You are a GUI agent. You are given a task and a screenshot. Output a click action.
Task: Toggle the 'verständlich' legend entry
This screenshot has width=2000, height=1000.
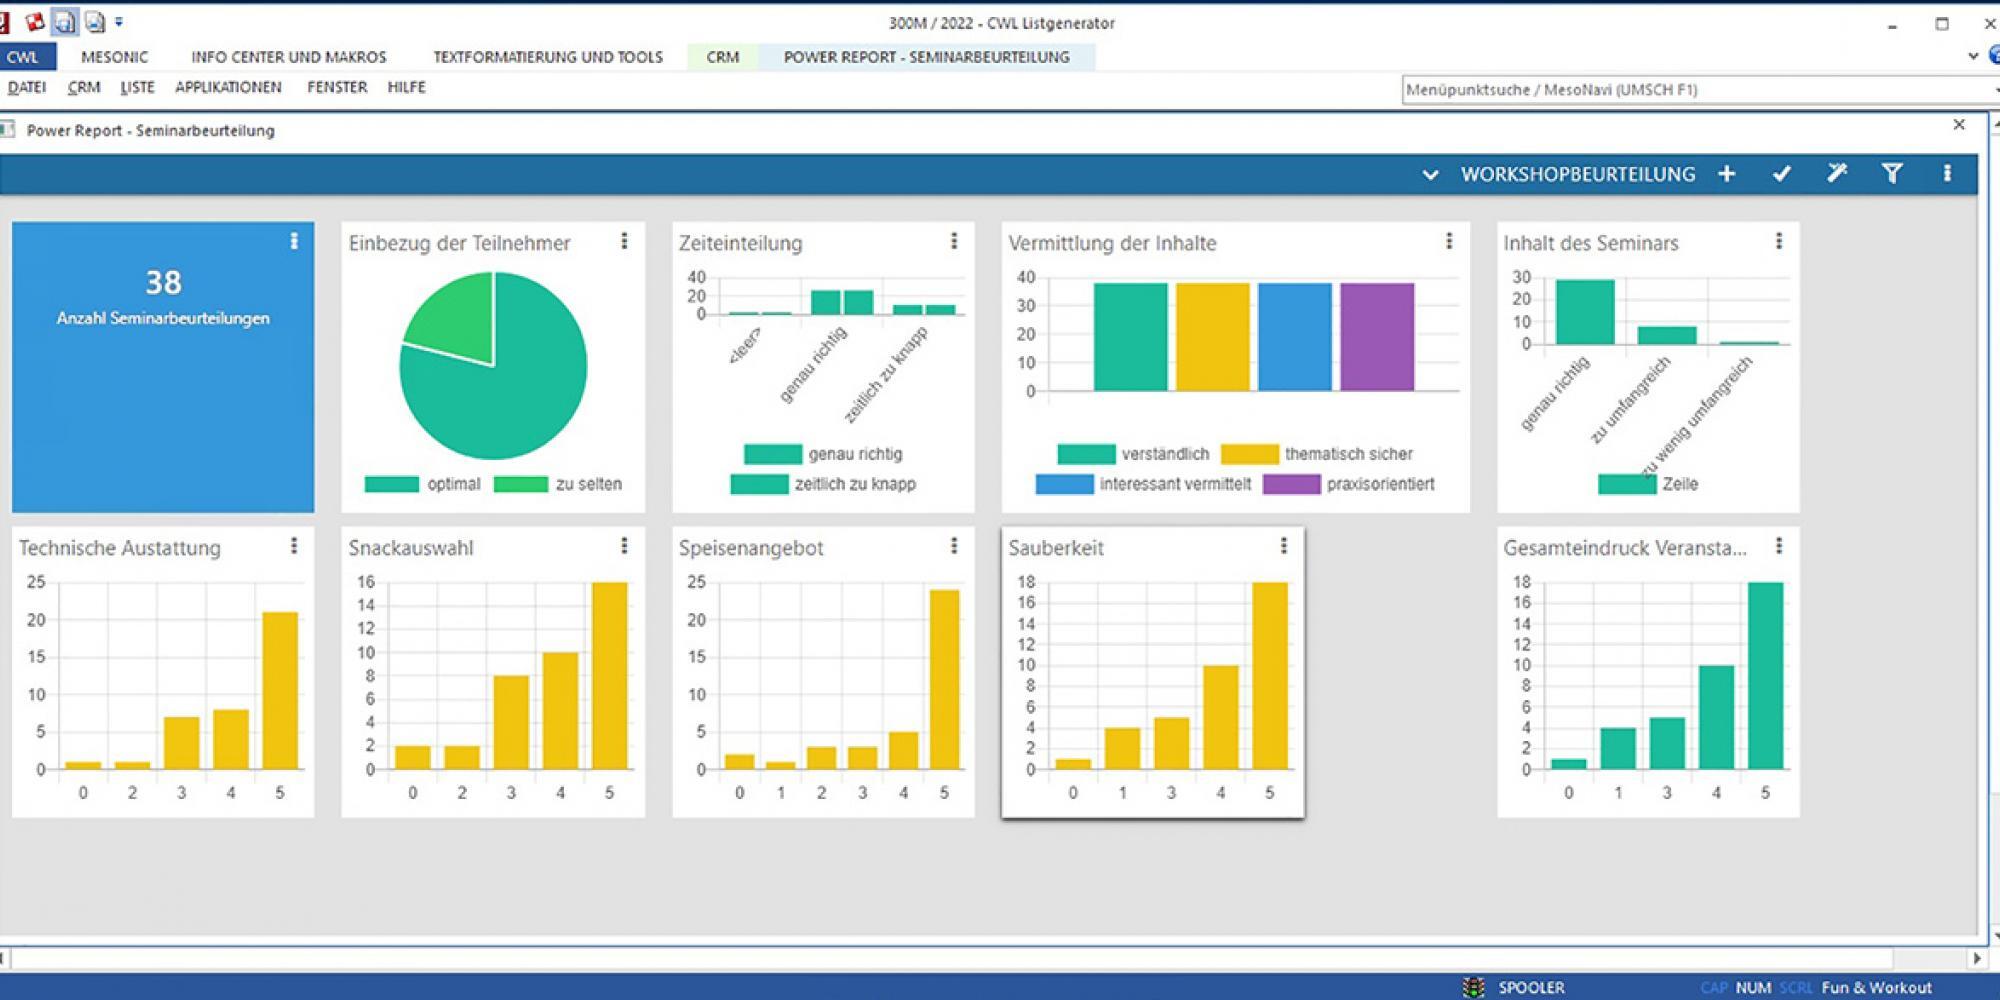pyautogui.click(x=1133, y=454)
